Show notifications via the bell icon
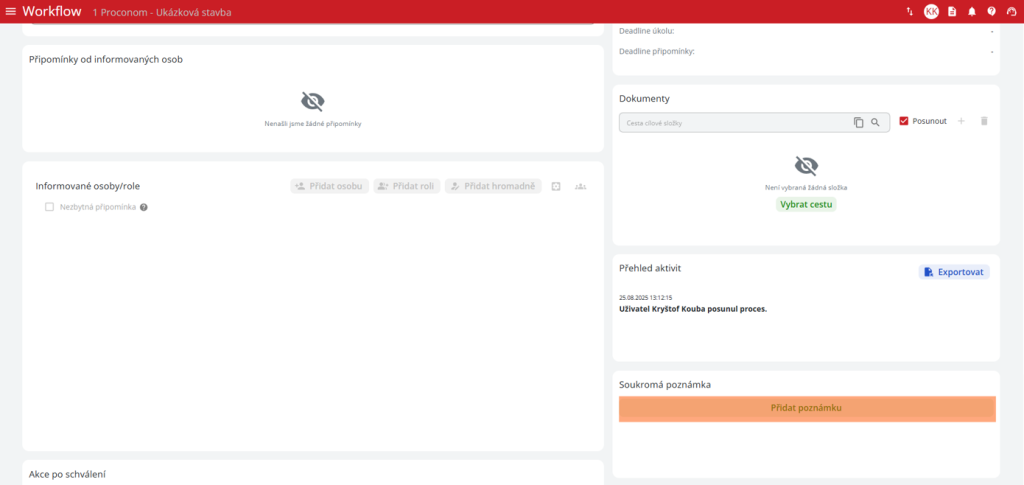1024x485 pixels. (x=972, y=12)
